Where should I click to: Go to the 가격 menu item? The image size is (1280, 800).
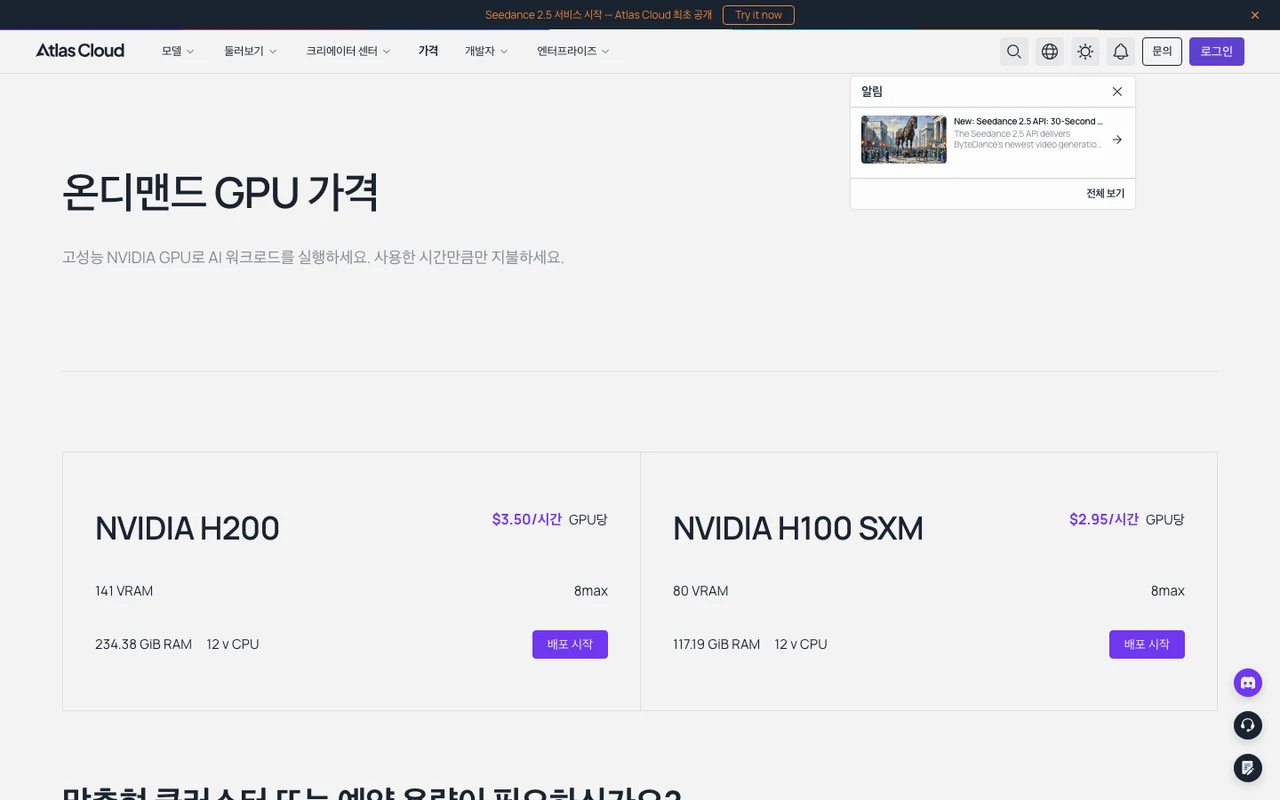[428, 51]
